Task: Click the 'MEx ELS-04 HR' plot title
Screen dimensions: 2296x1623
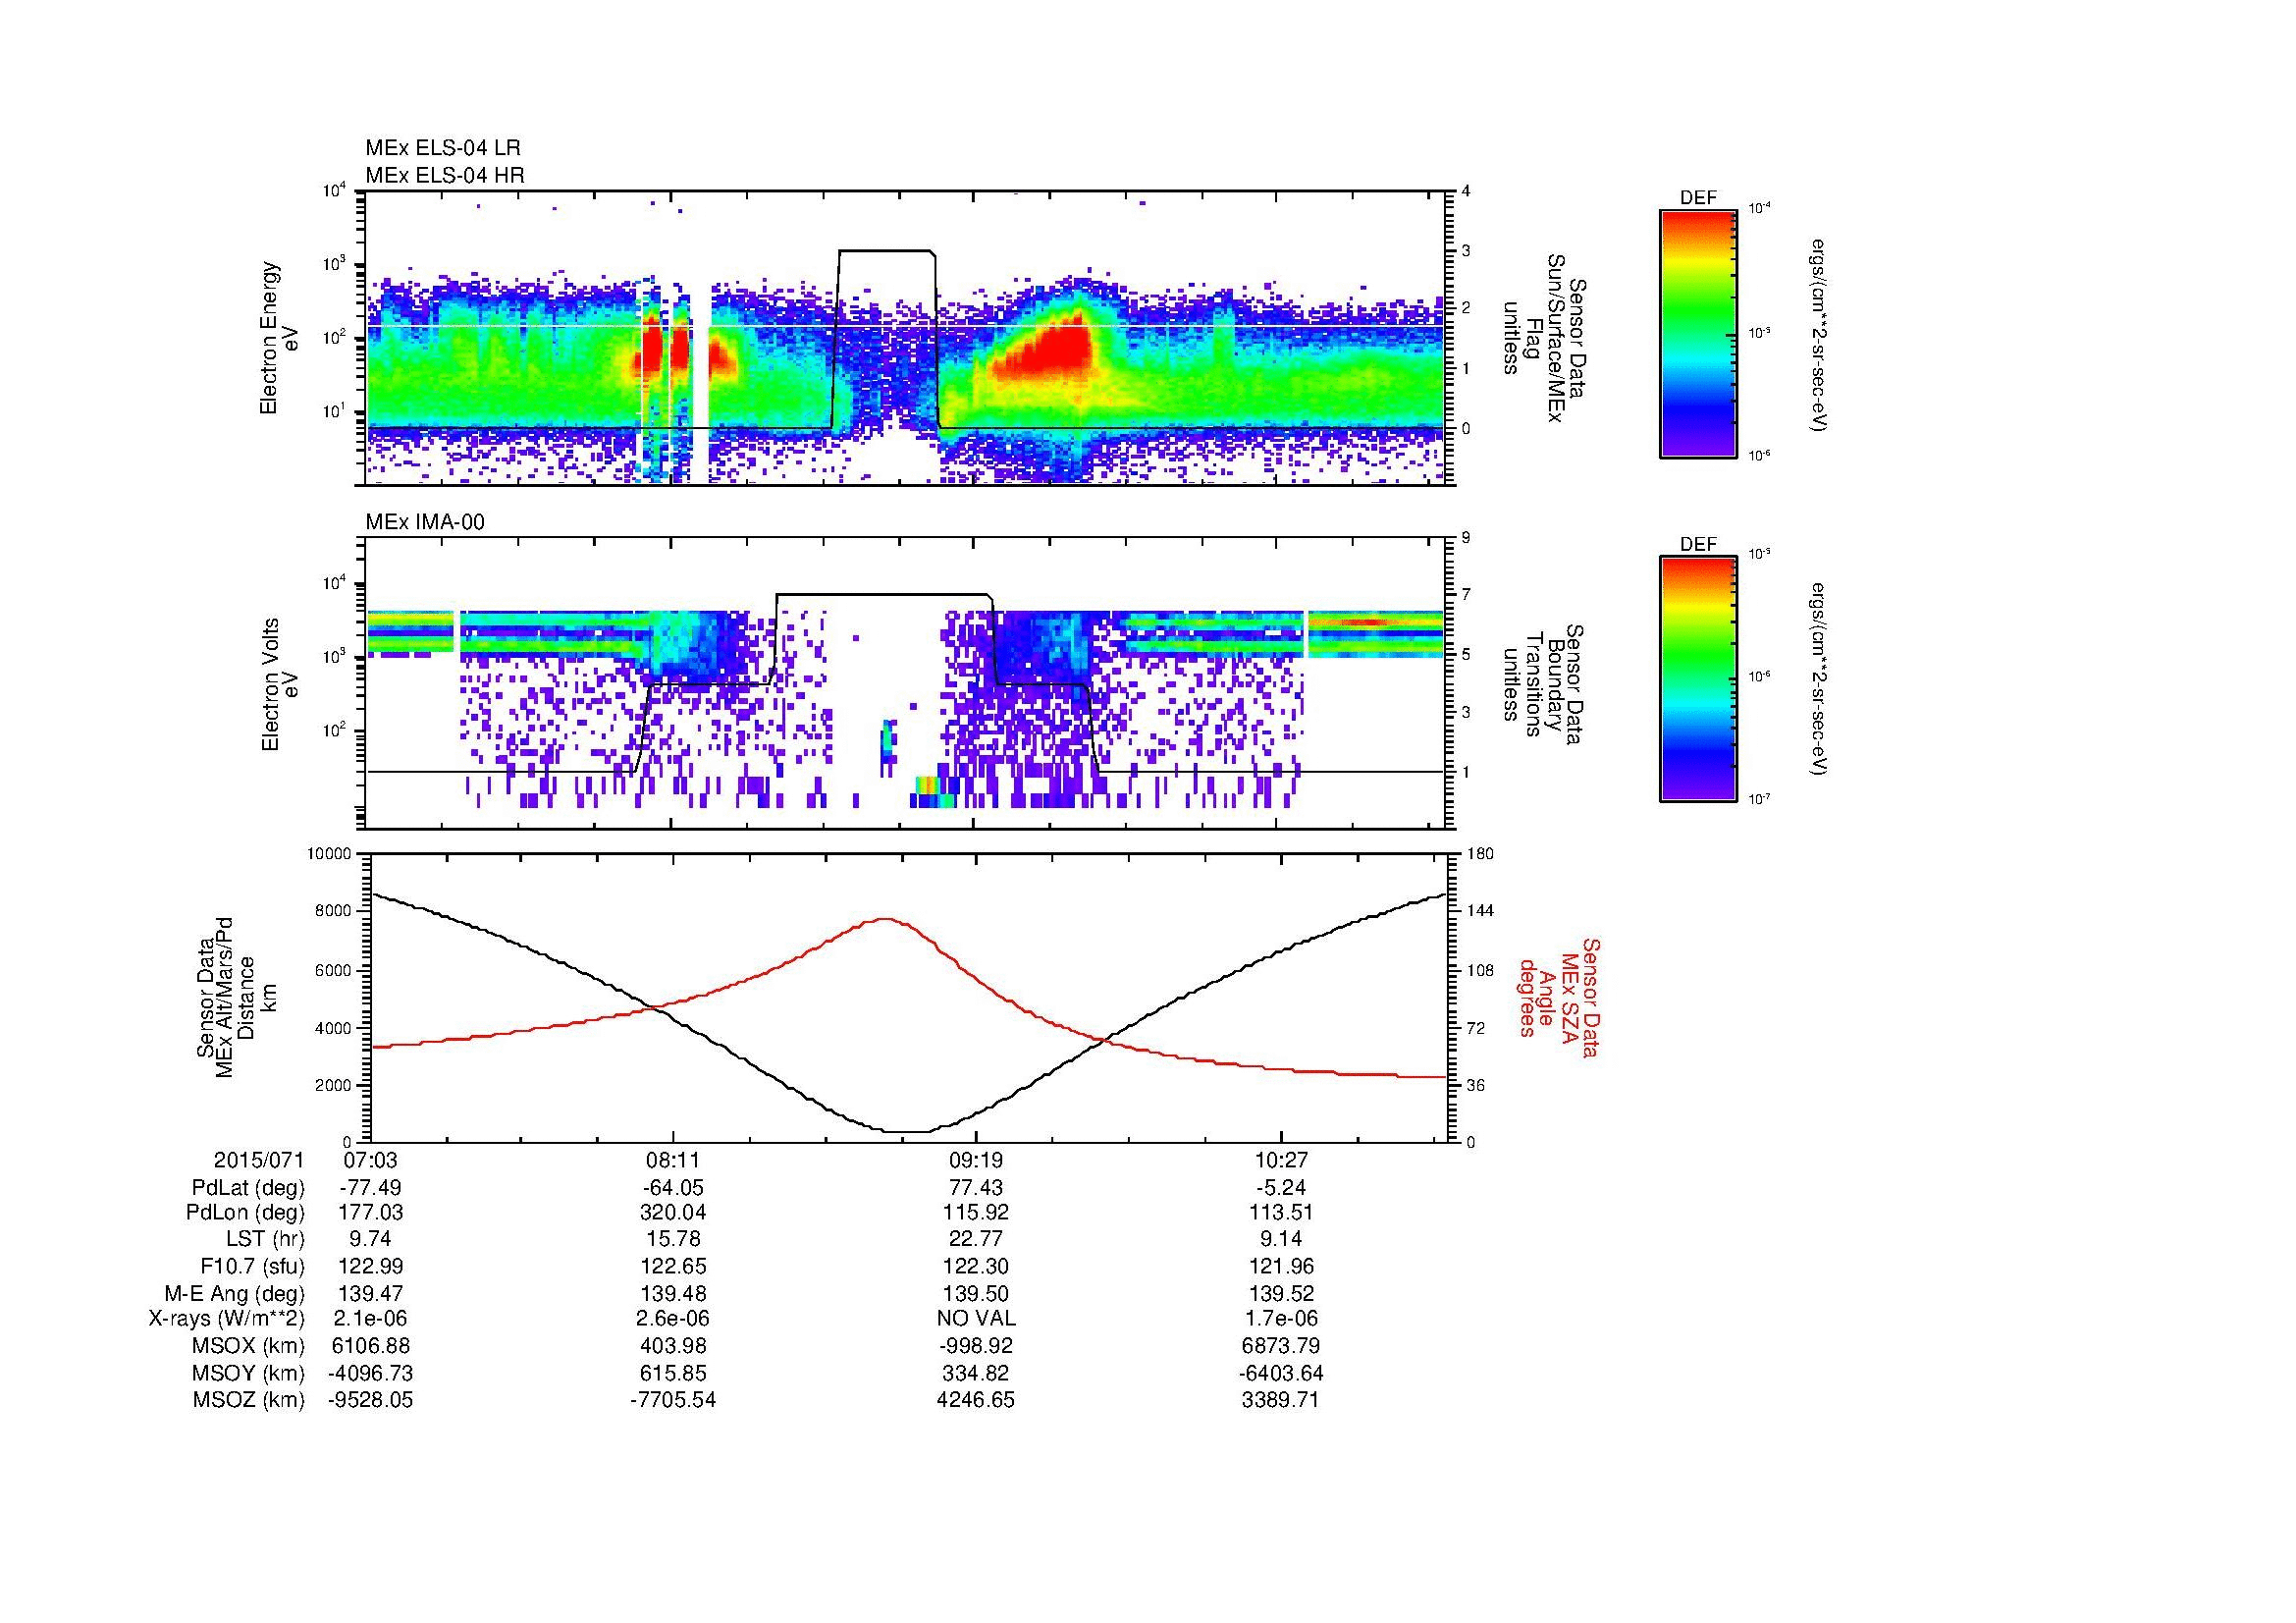Action: 445,175
